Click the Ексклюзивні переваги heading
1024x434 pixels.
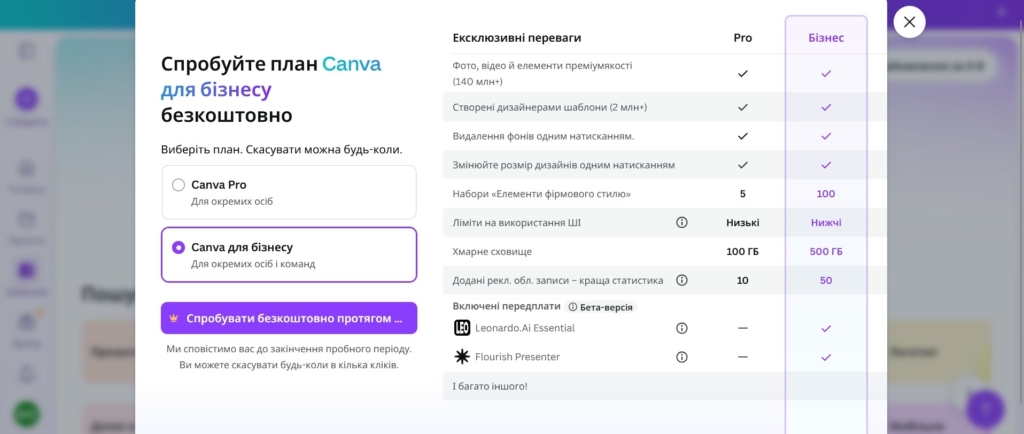pos(517,38)
